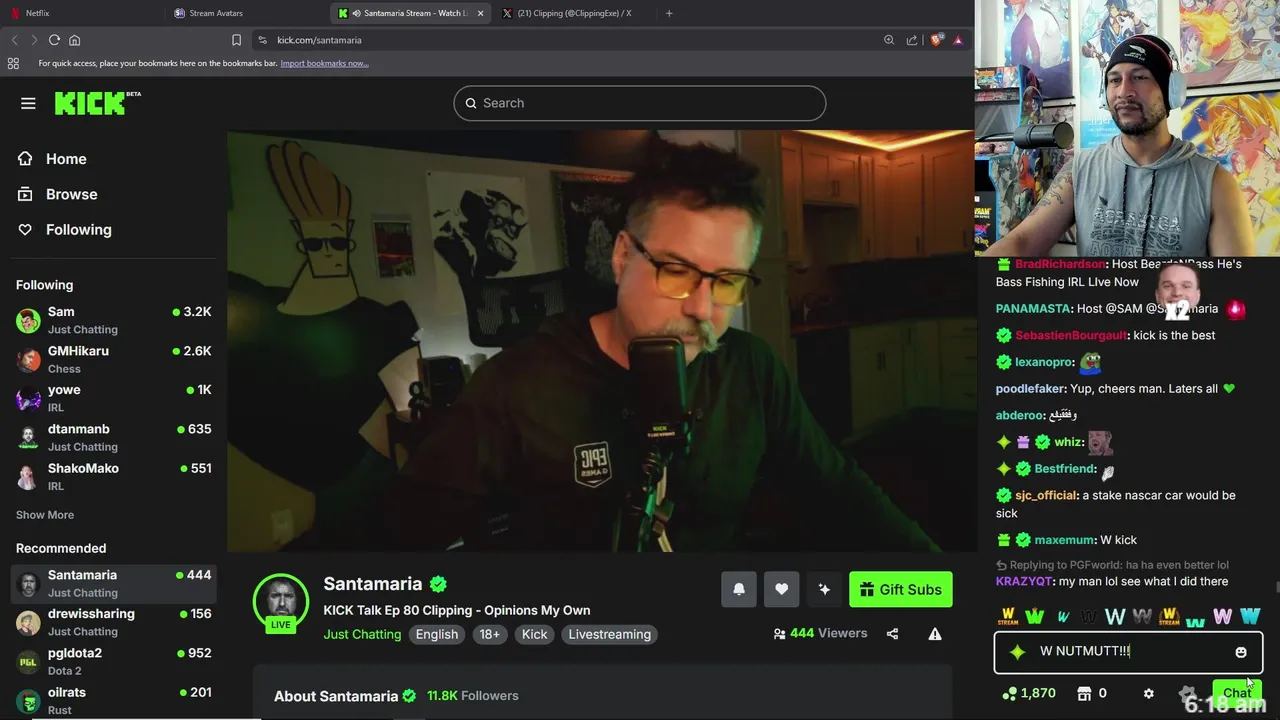Switch to Clipping X tab
The width and height of the screenshot is (1280, 720).
574,13
